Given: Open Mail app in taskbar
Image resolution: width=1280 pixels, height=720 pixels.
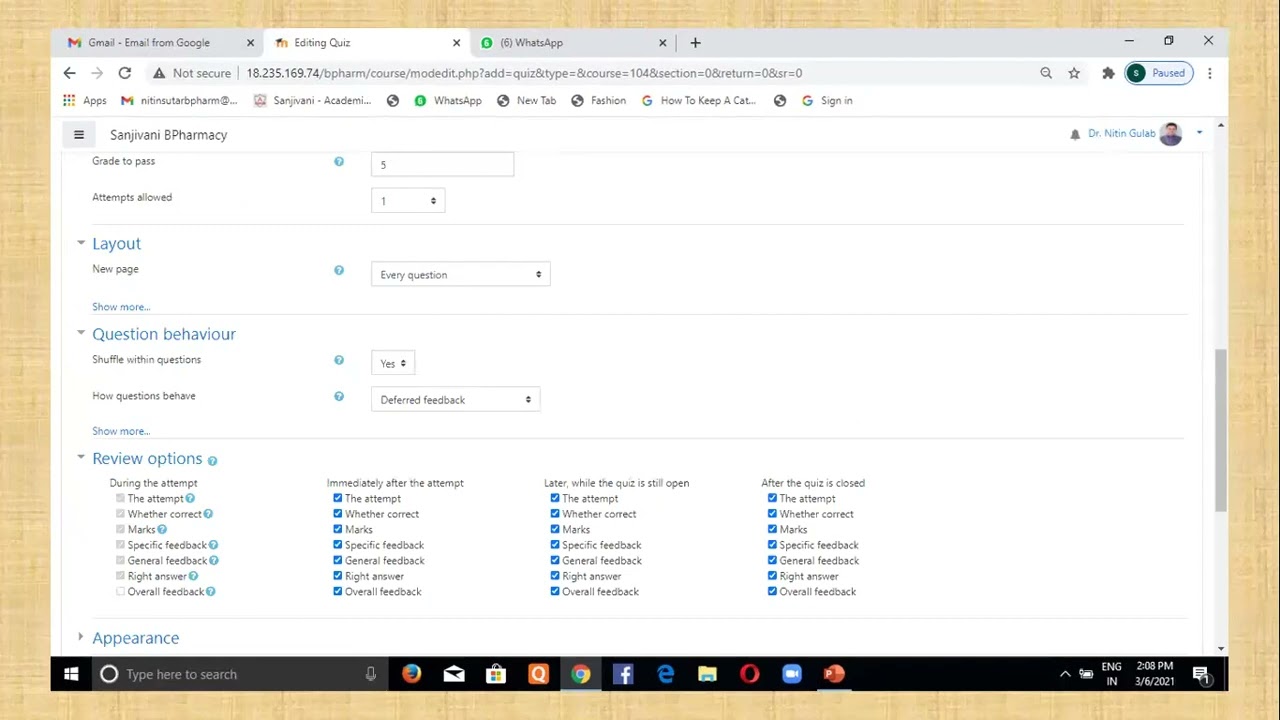Looking at the screenshot, I should [454, 674].
